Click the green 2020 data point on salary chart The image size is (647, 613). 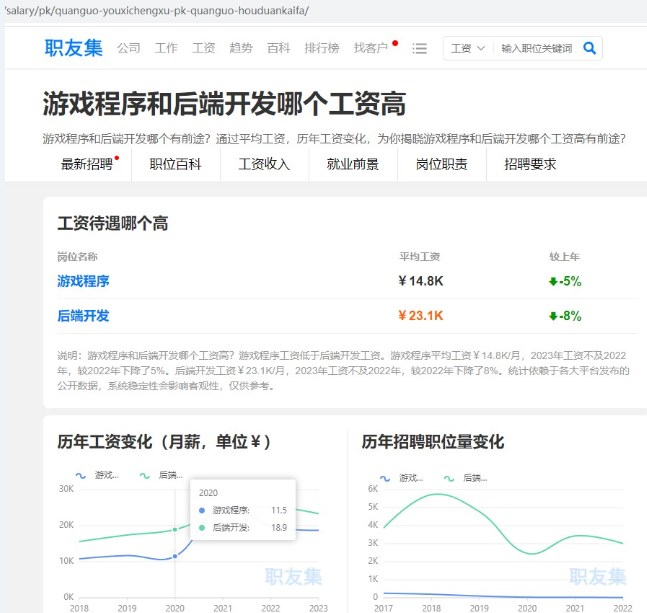(x=175, y=529)
